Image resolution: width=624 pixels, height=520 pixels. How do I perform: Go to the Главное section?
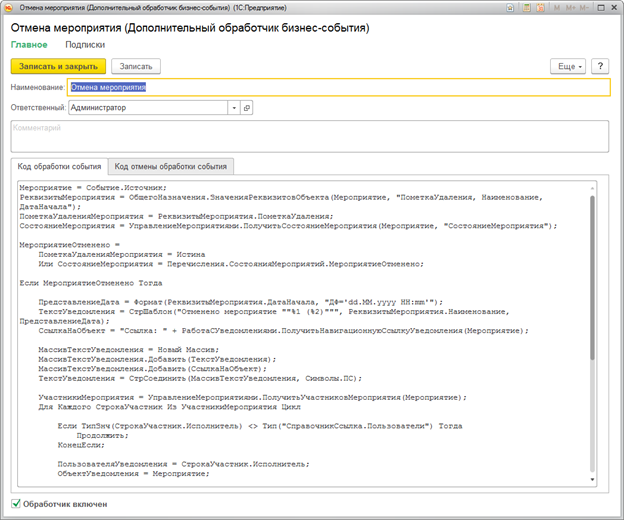28,44
